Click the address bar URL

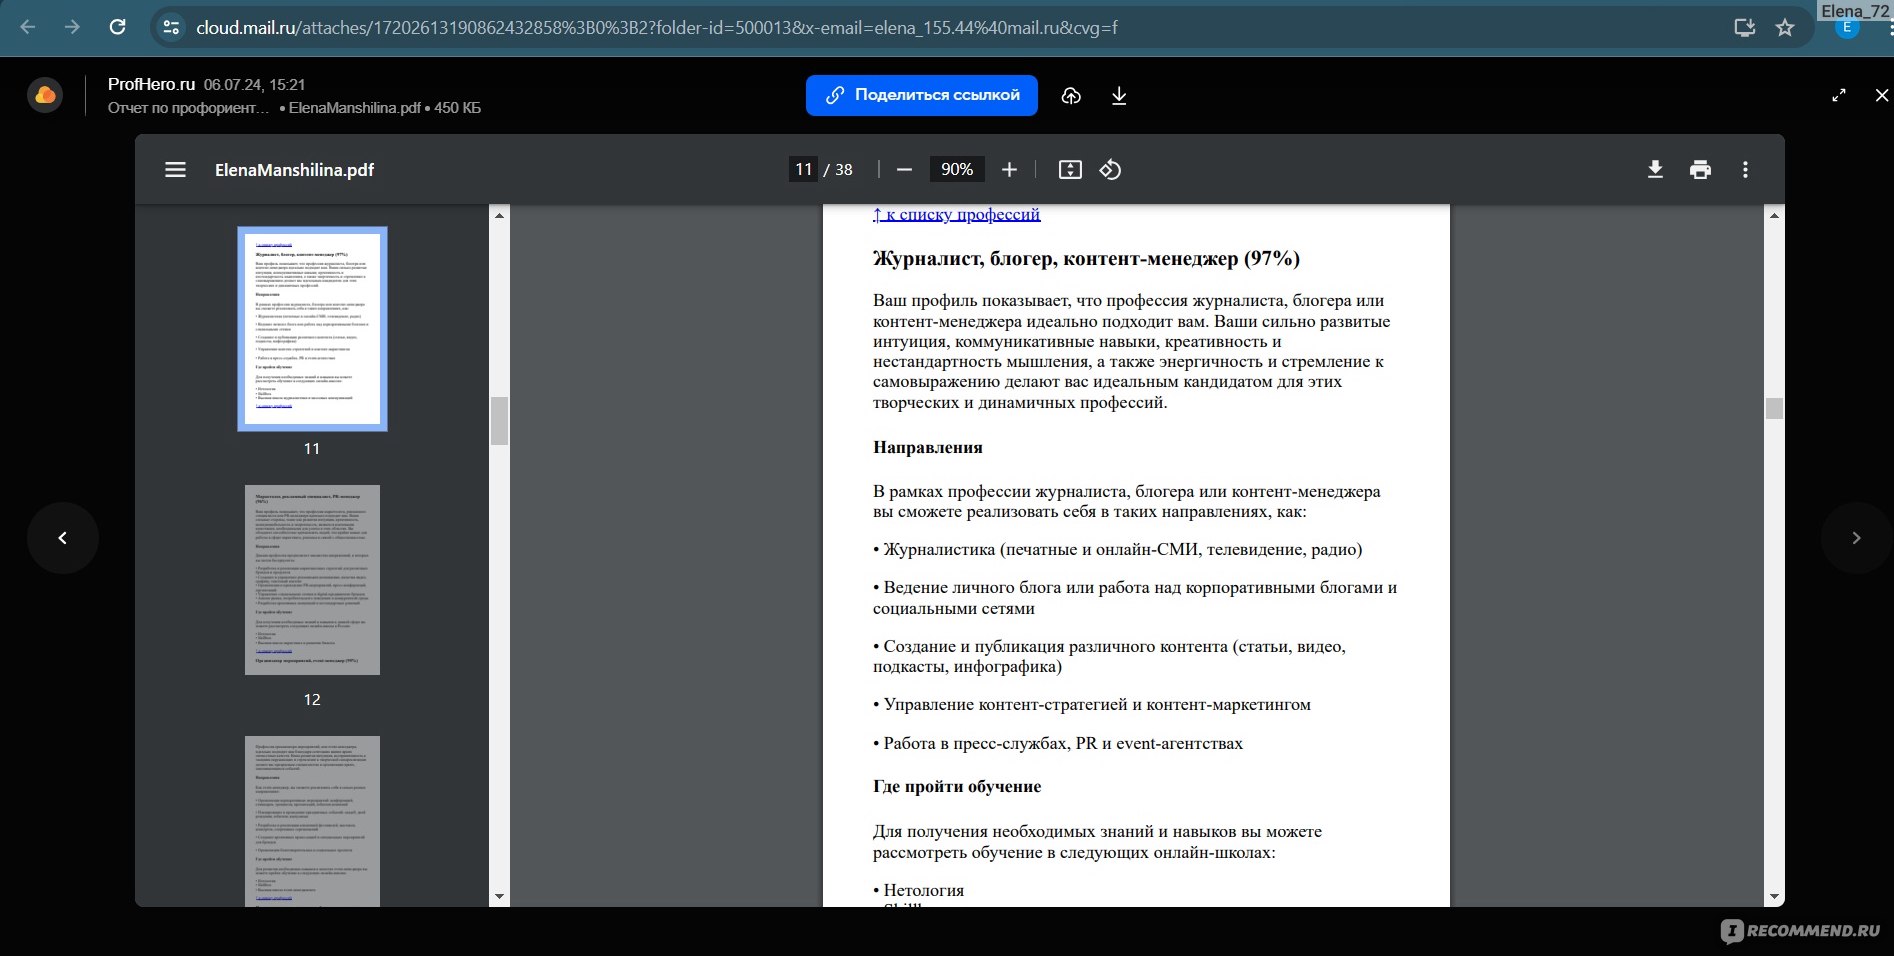click(656, 28)
